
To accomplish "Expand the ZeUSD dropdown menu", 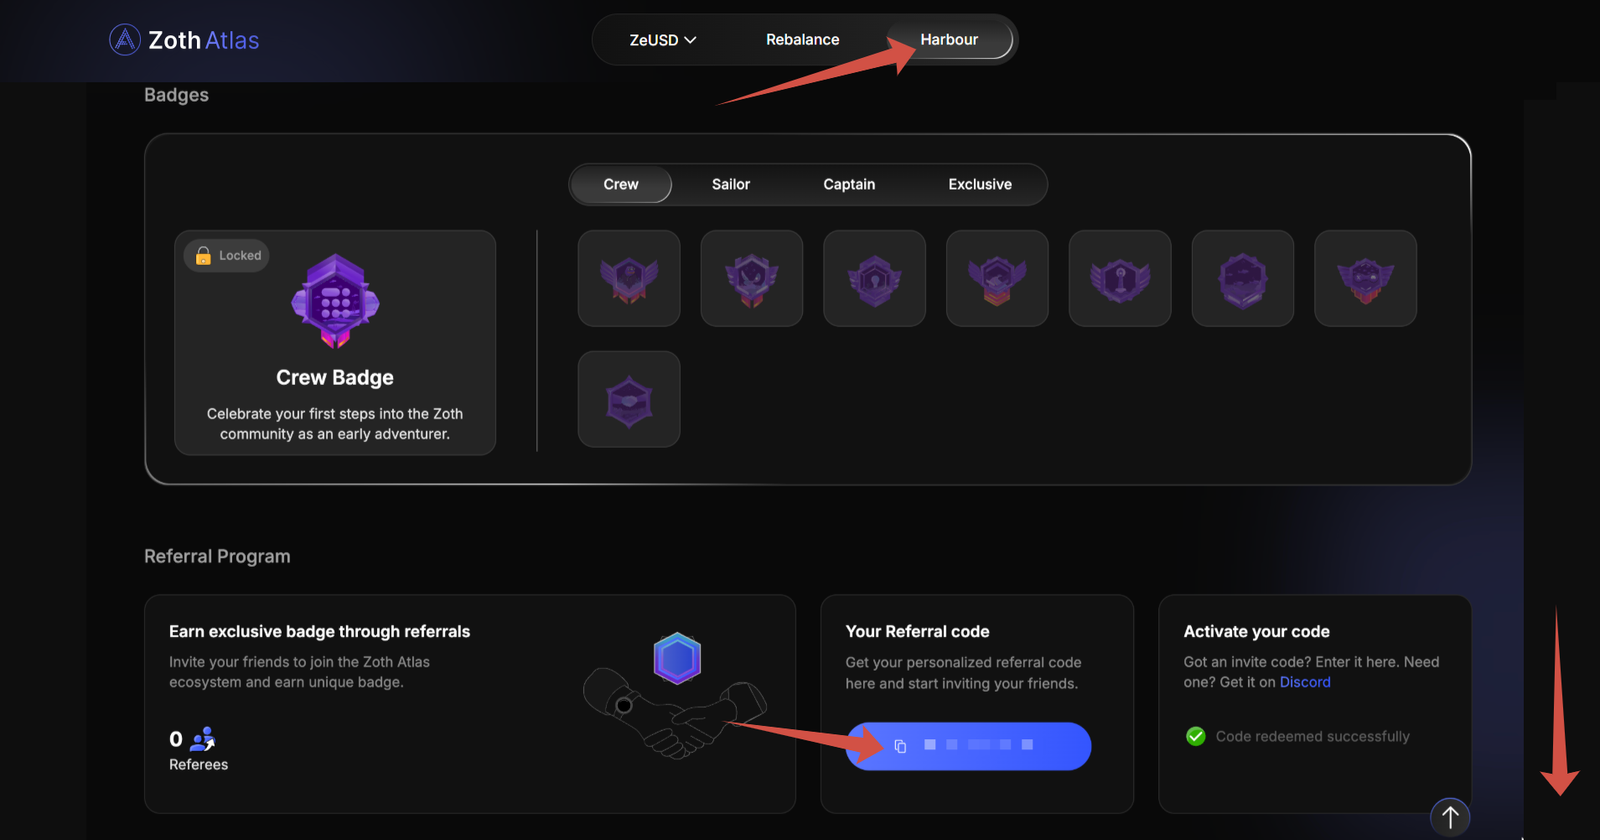I will click(x=662, y=40).
